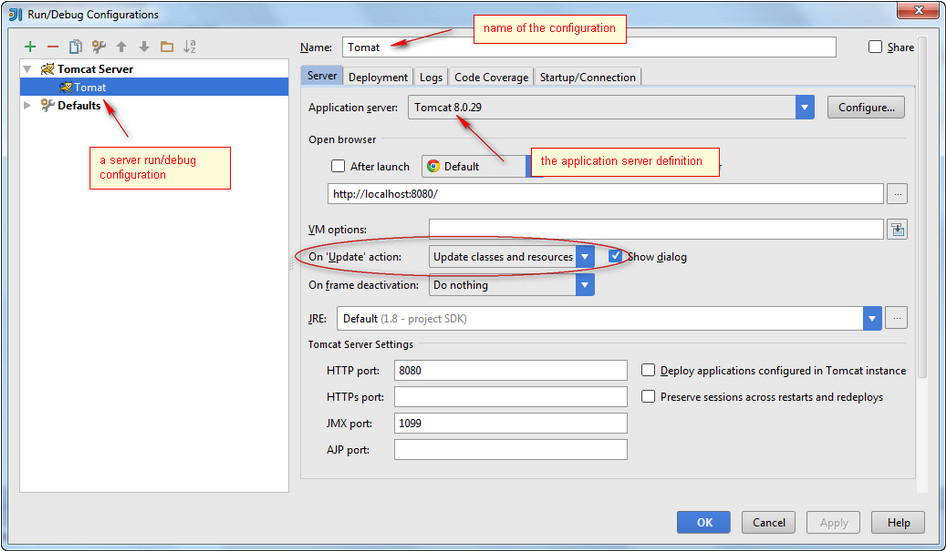
Task: Open the Application server dropdown
Action: pyautogui.click(x=804, y=107)
